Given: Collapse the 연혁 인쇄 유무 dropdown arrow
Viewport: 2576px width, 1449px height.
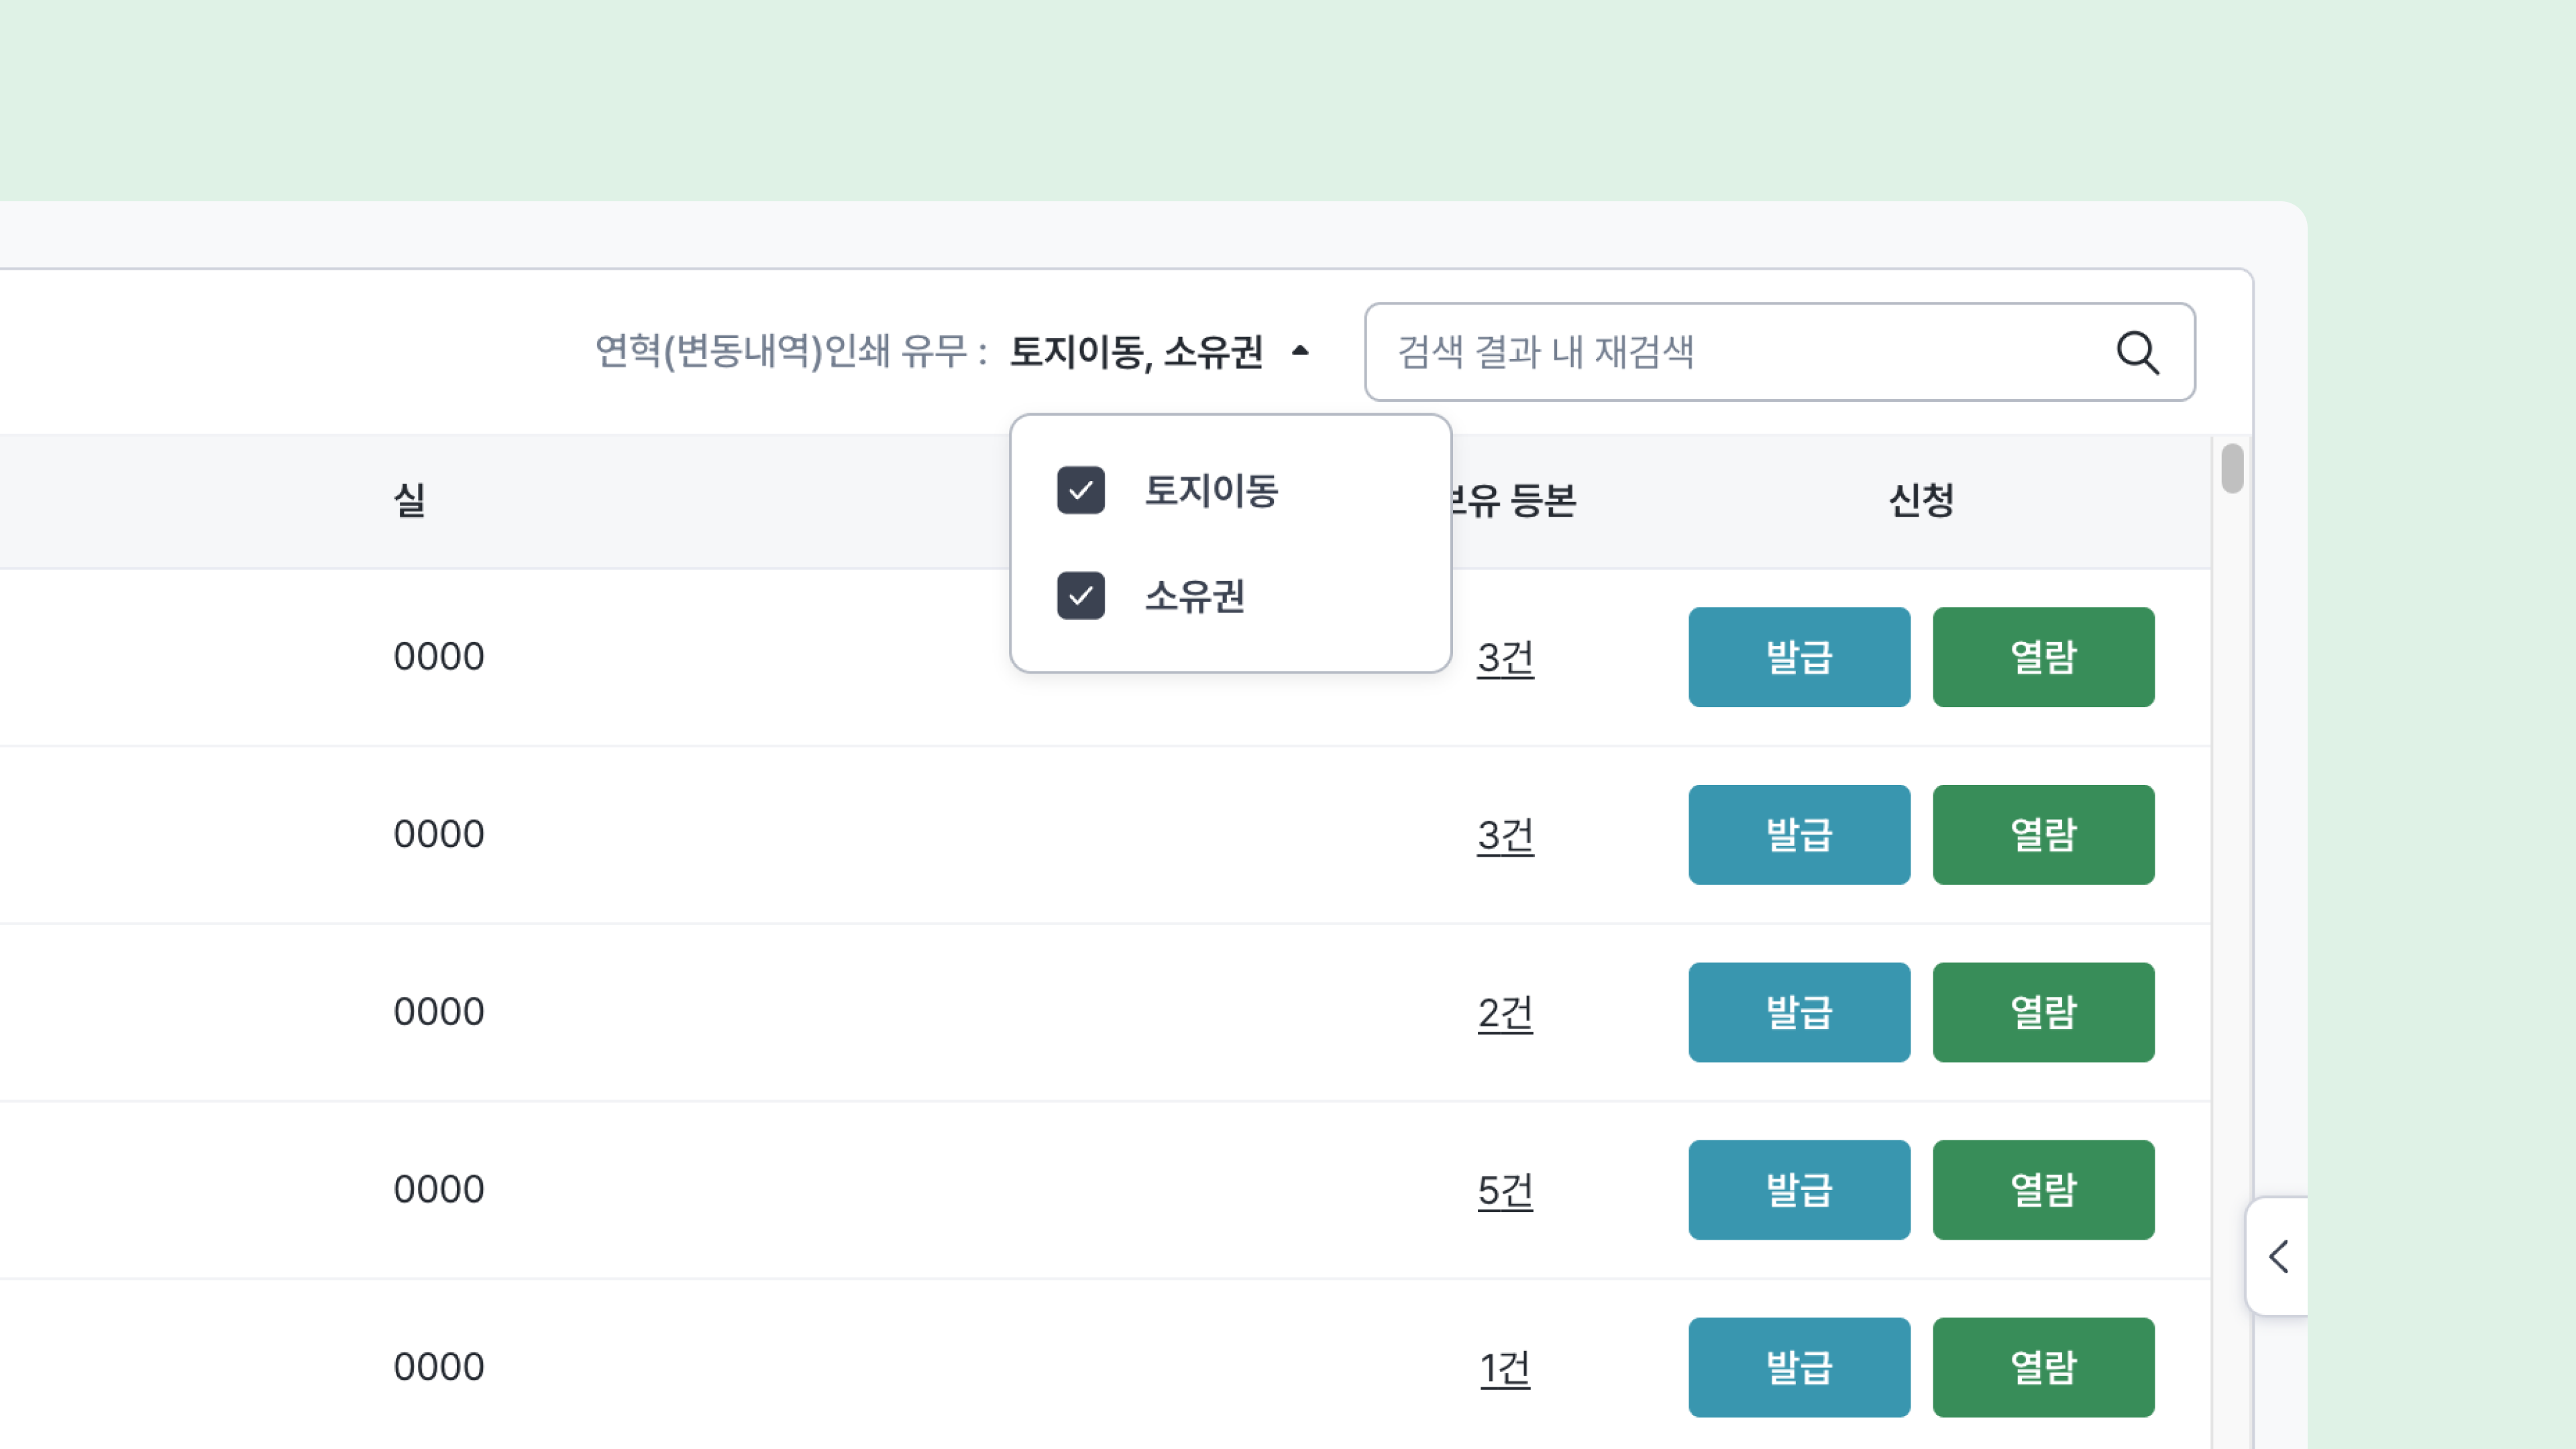Looking at the screenshot, I should pos(1300,351).
